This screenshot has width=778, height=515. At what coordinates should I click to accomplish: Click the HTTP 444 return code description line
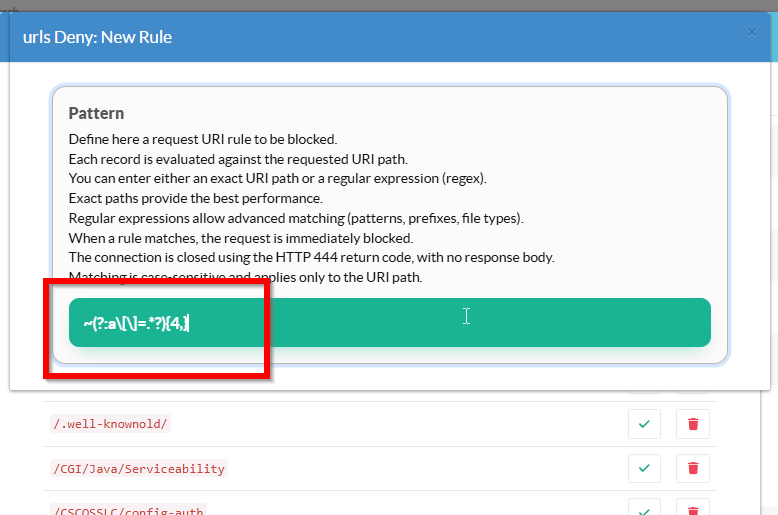point(311,257)
